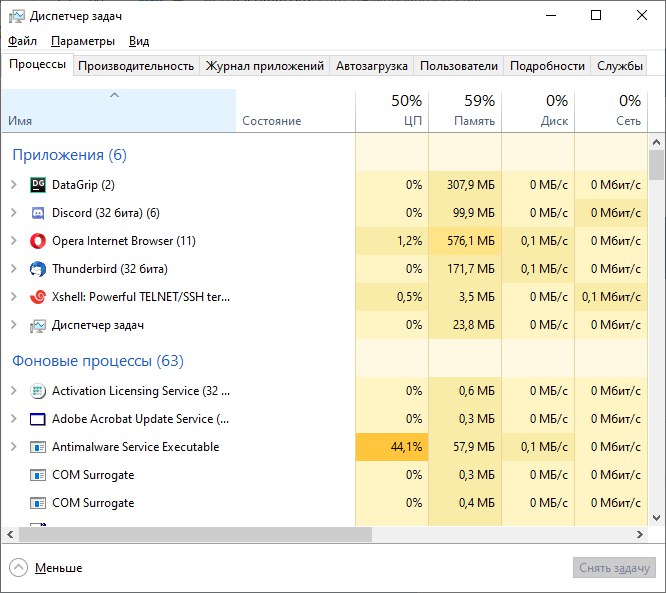Select the Opera Internet Browser (11) row
666x593 pixels.
pos(325,241)
